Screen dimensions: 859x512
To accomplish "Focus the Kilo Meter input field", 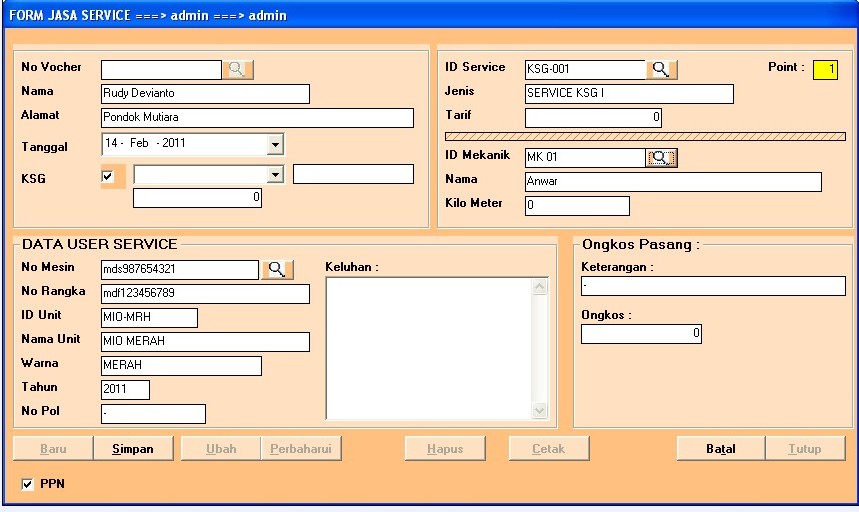I will click(577, 206).
